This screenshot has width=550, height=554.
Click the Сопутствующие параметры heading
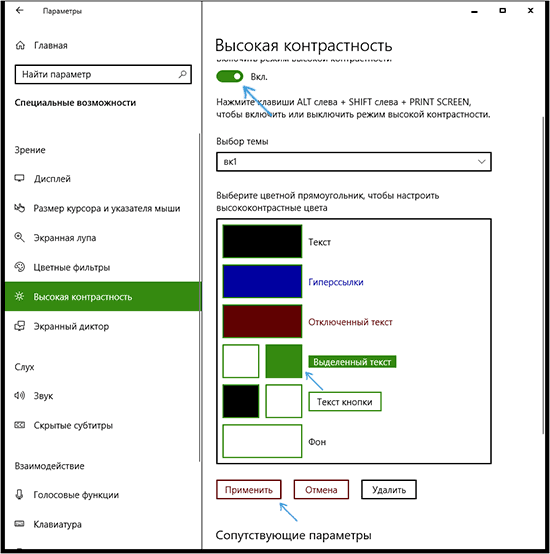pyautogui.click(x=294, y=535)
